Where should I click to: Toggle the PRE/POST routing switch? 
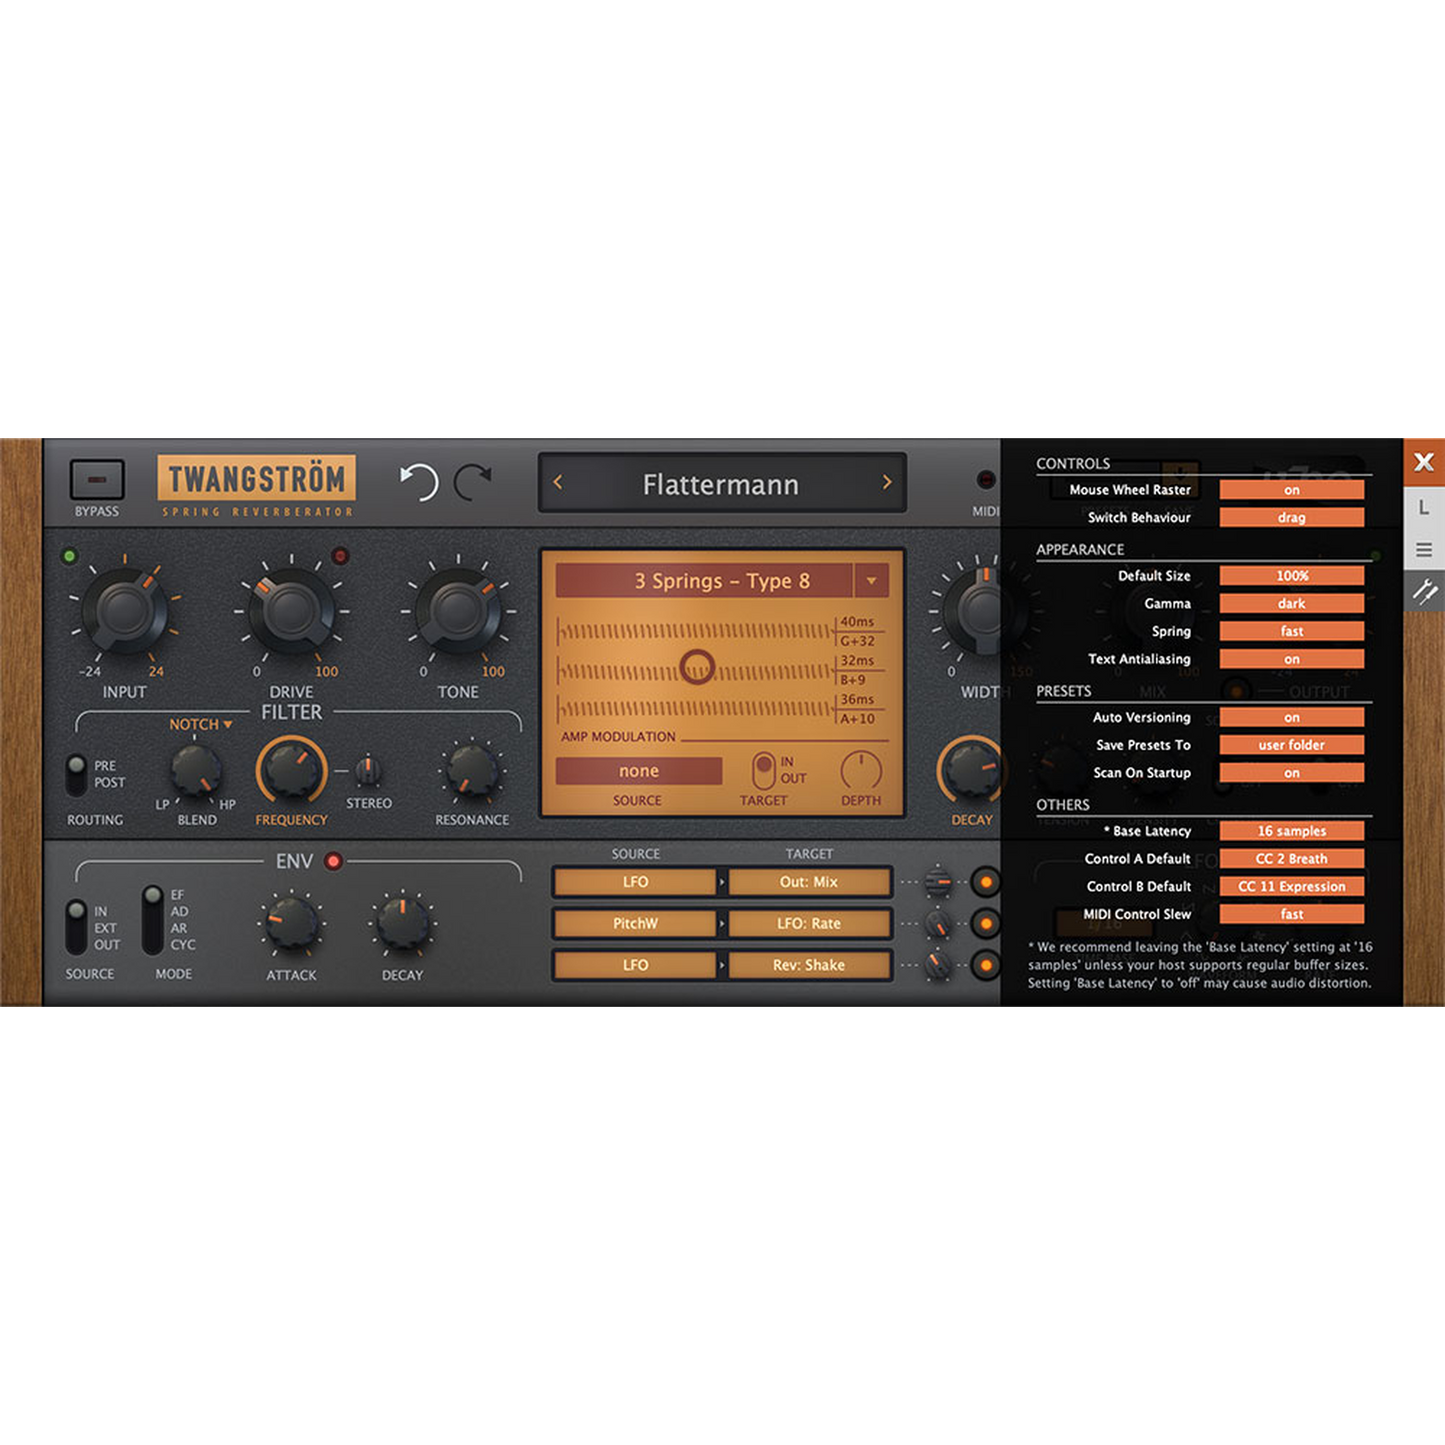click(76, 775)
